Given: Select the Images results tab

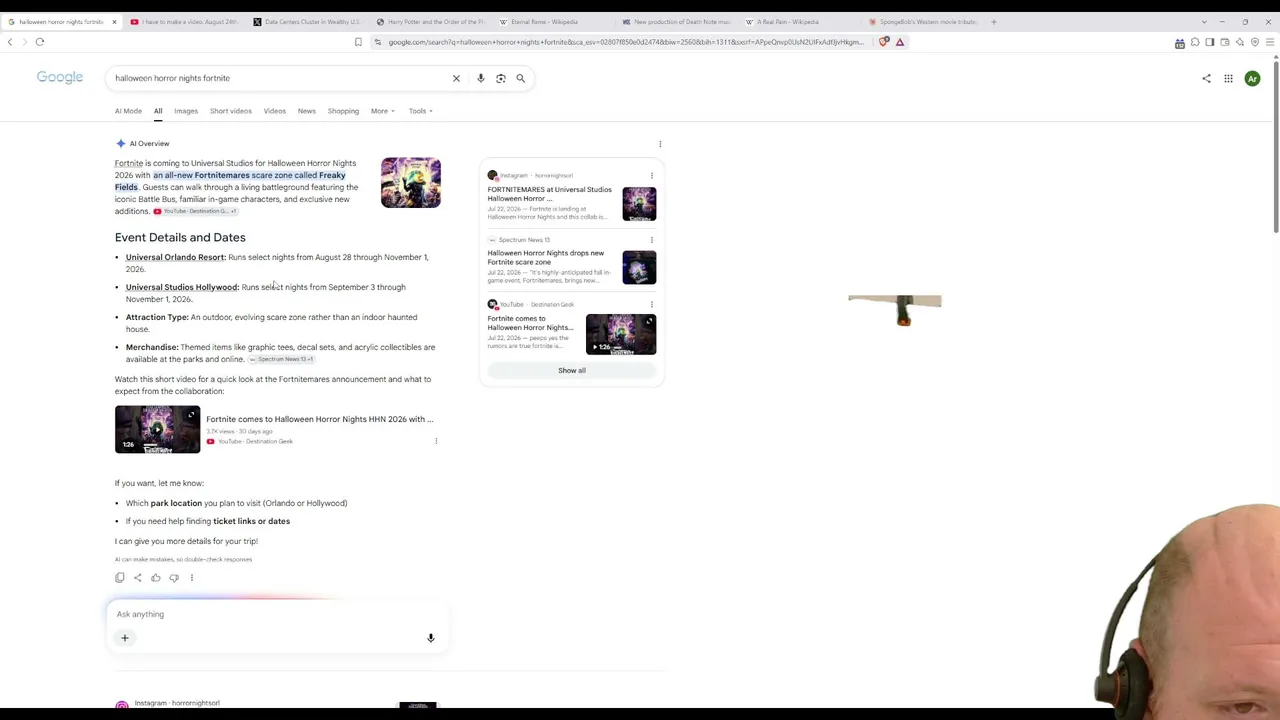Looking at the screenshot, I should pyautogui.click(x=186, y=111).
